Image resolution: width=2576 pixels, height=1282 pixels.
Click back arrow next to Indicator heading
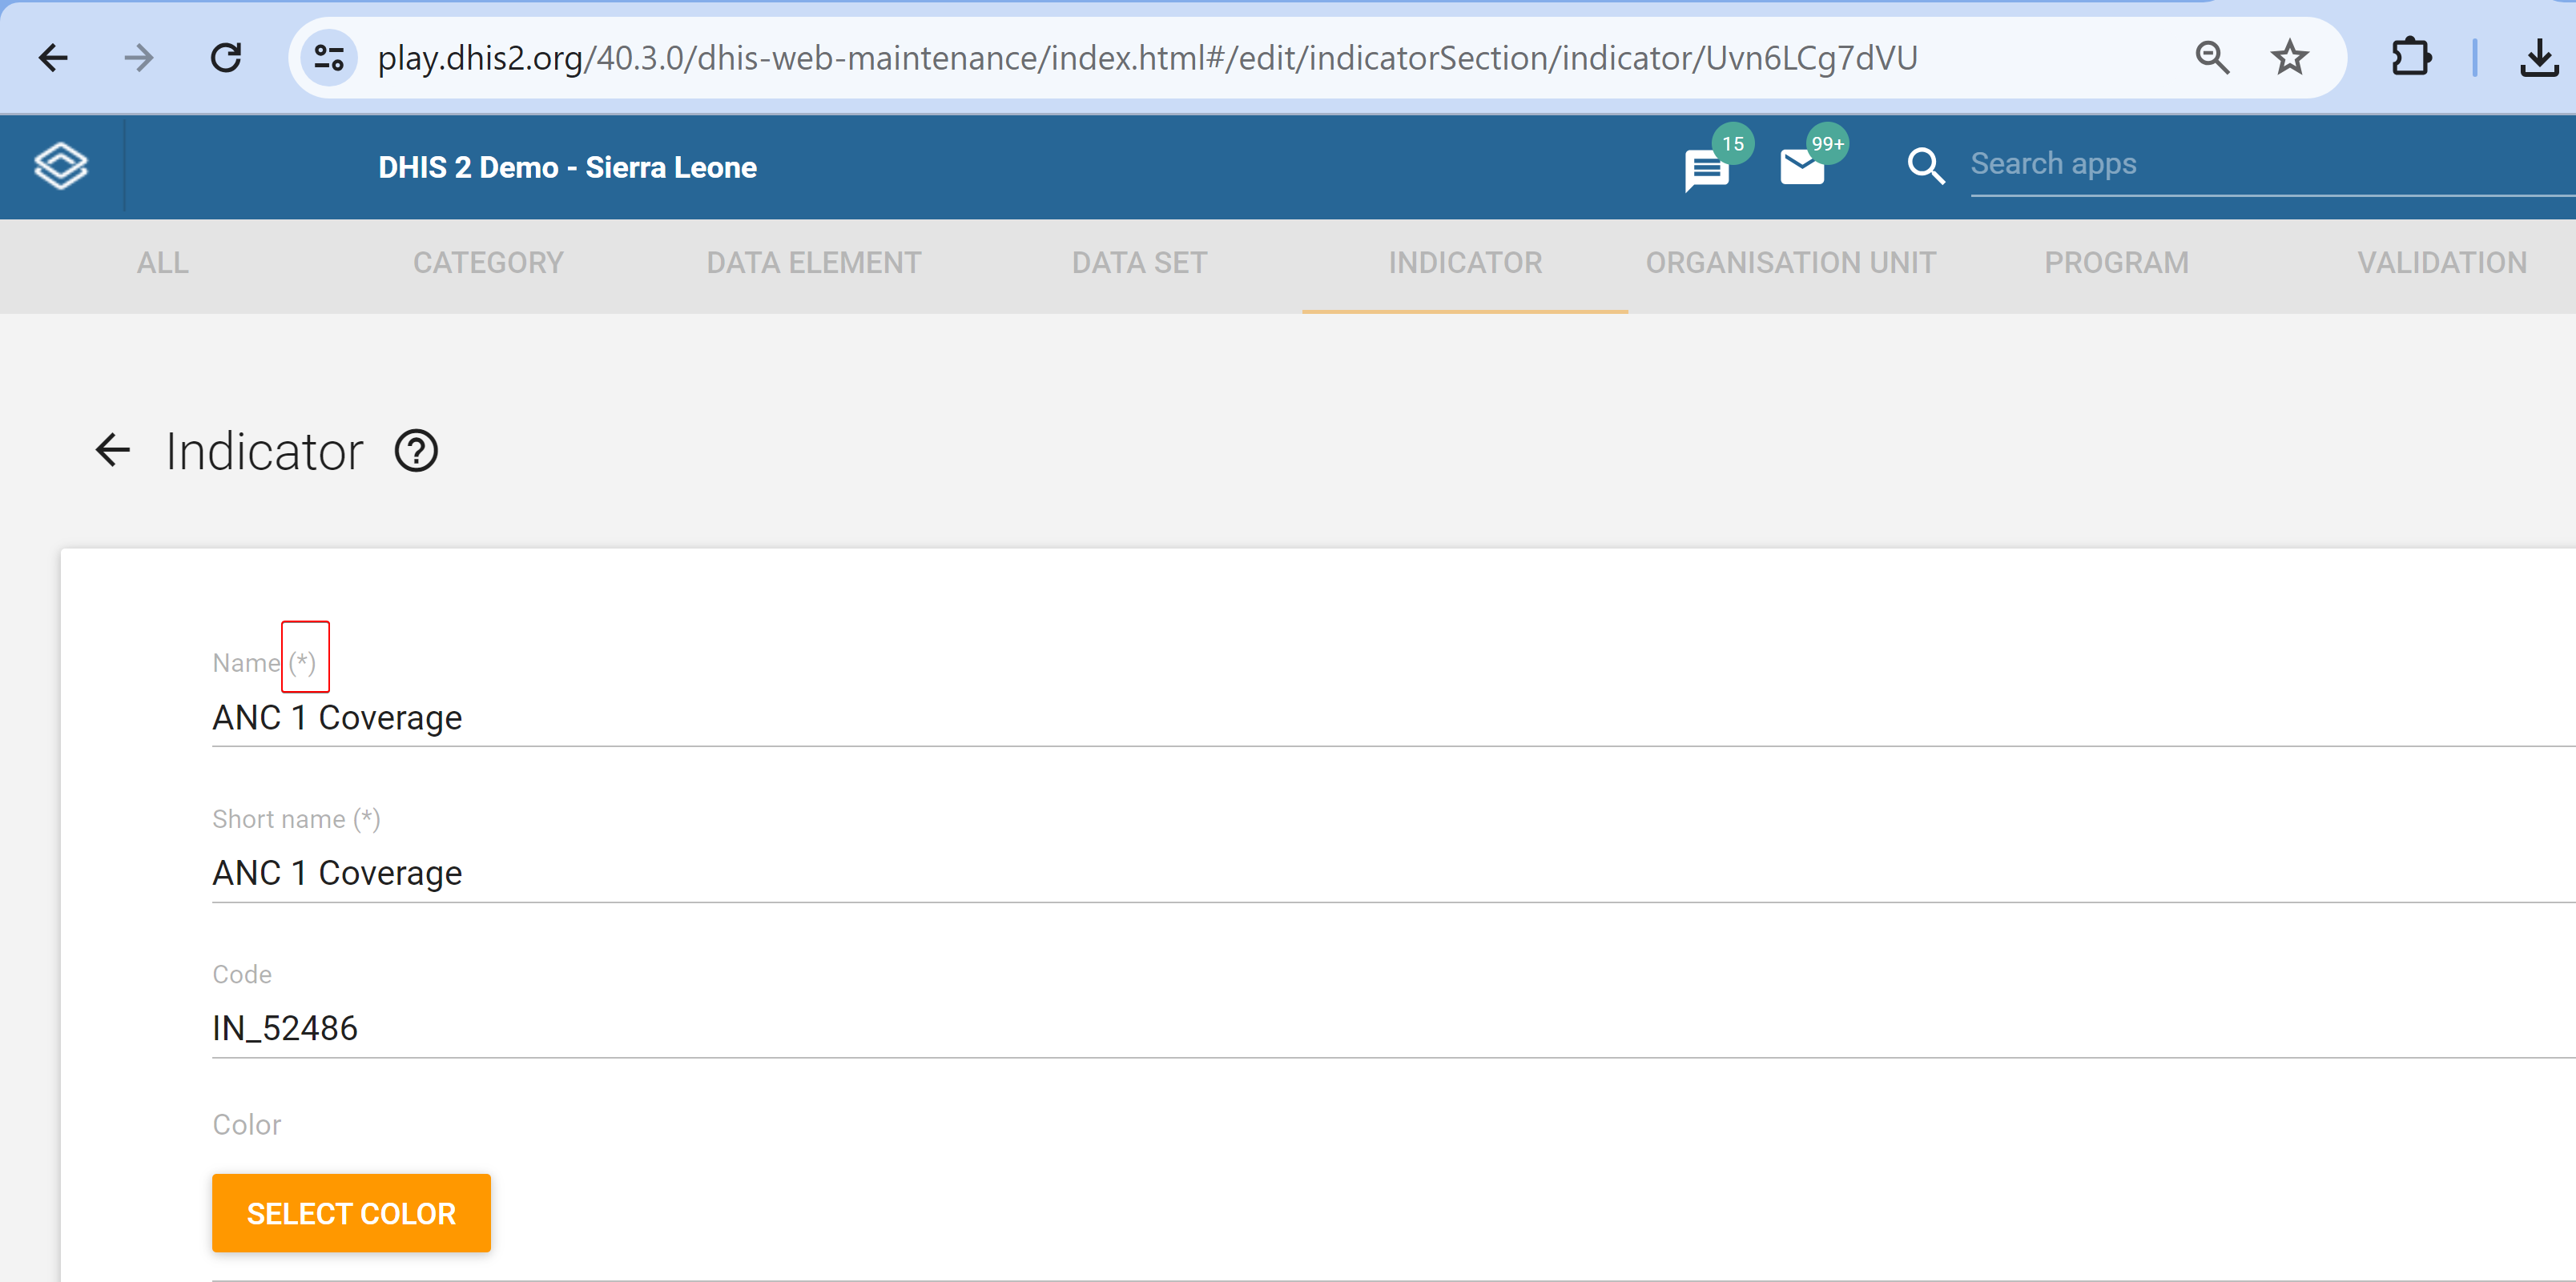[x=113, y=450]
